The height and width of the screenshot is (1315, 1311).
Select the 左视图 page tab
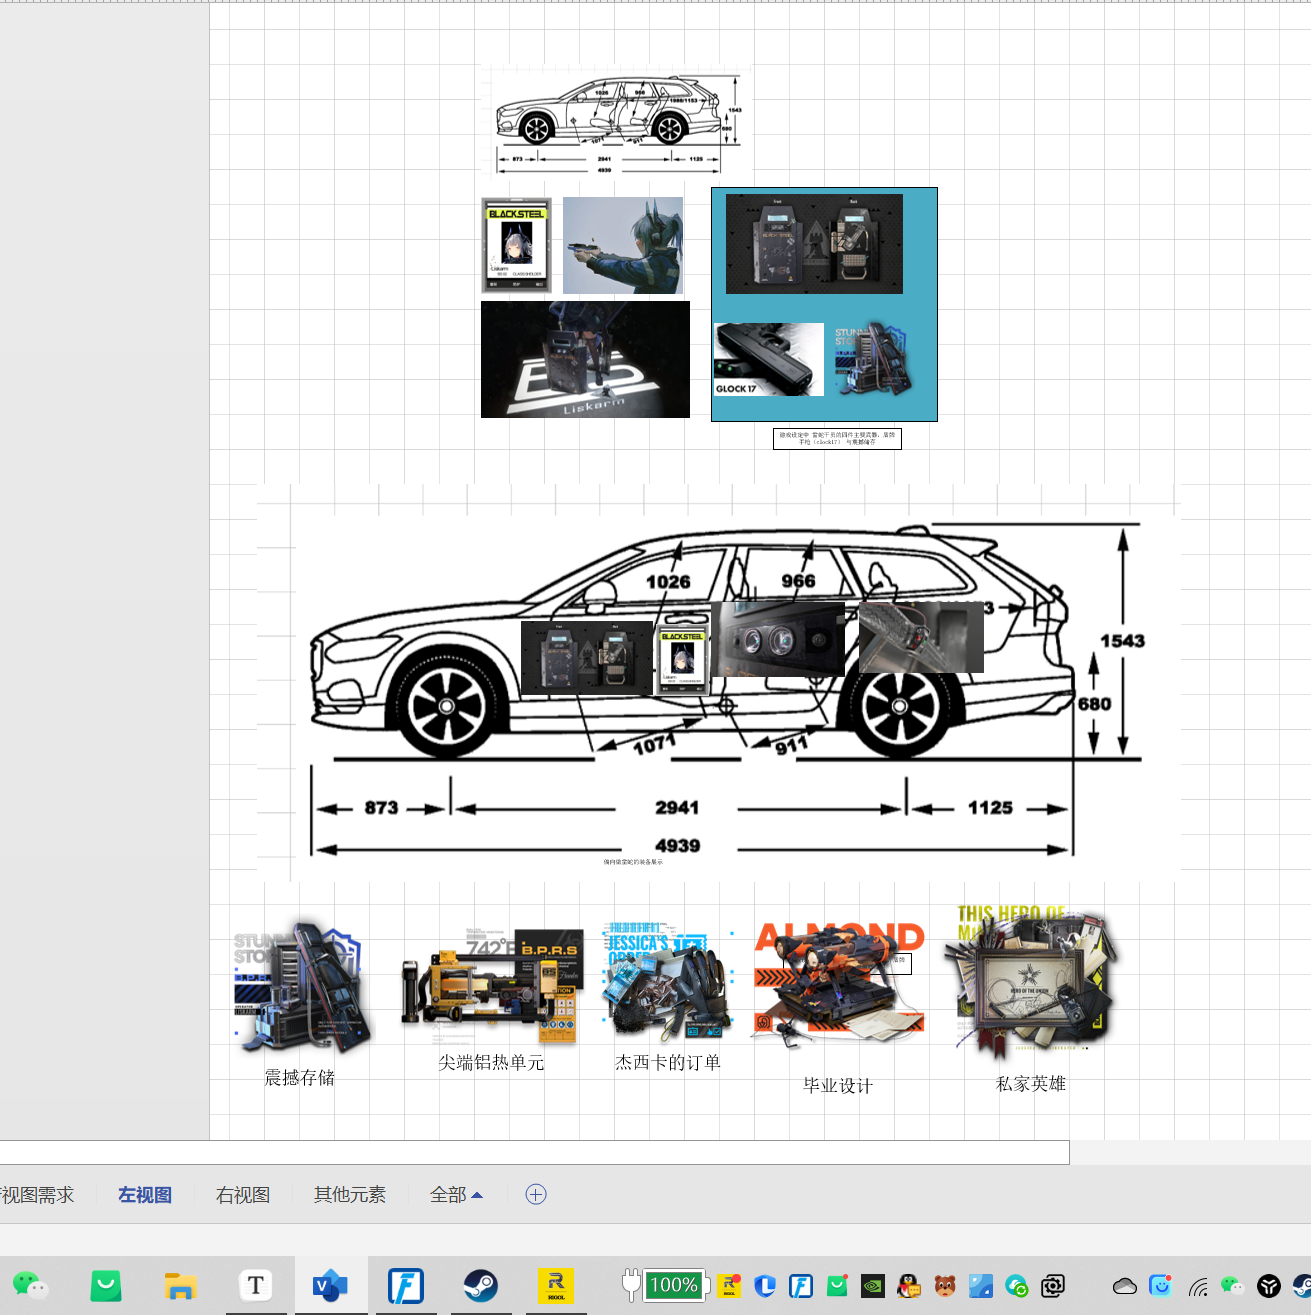pyautogui.click(x=145, y=1195)
